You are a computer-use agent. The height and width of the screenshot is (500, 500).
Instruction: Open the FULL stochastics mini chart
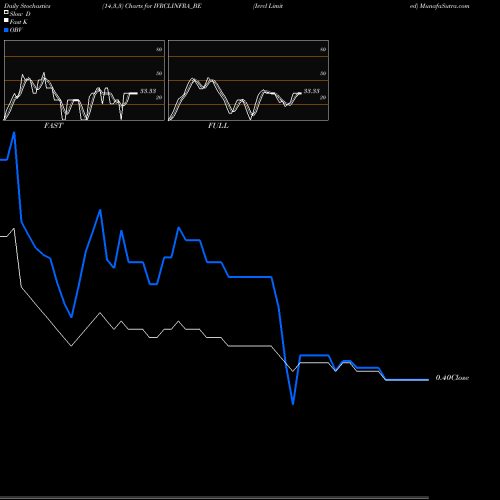(x=248, y=80)
